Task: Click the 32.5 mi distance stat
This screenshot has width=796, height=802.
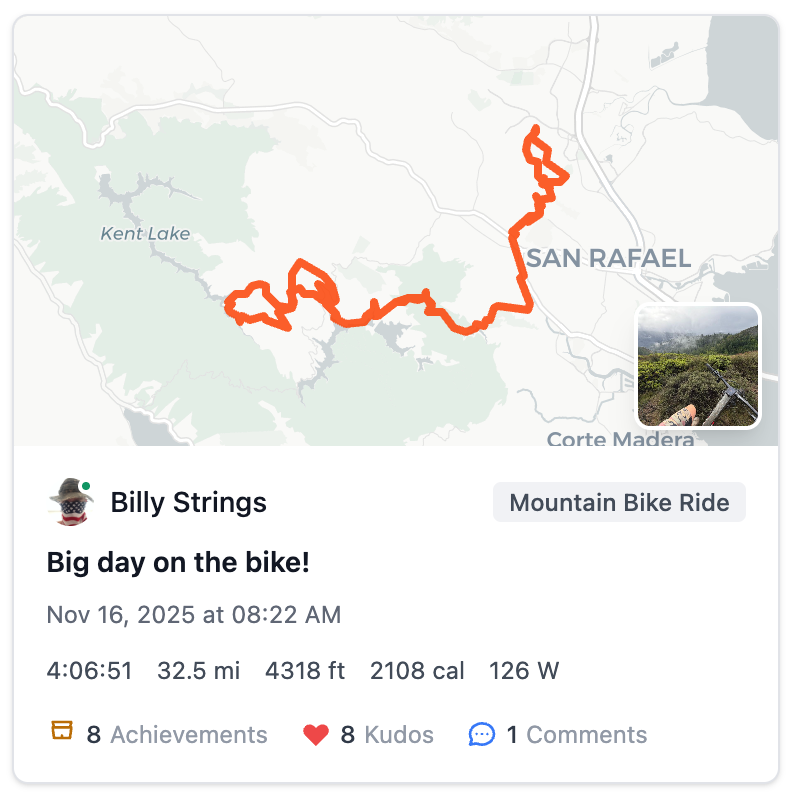Action: (x=199, y=670)
